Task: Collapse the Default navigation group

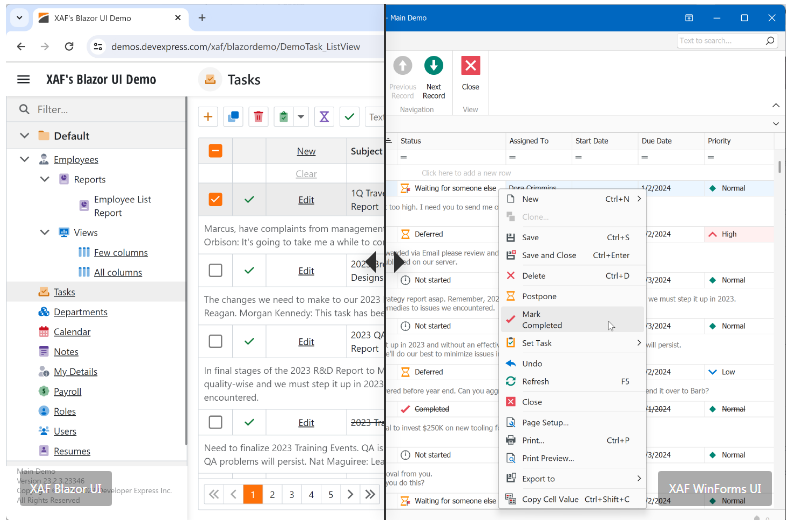Action: (x=24, y=135)
